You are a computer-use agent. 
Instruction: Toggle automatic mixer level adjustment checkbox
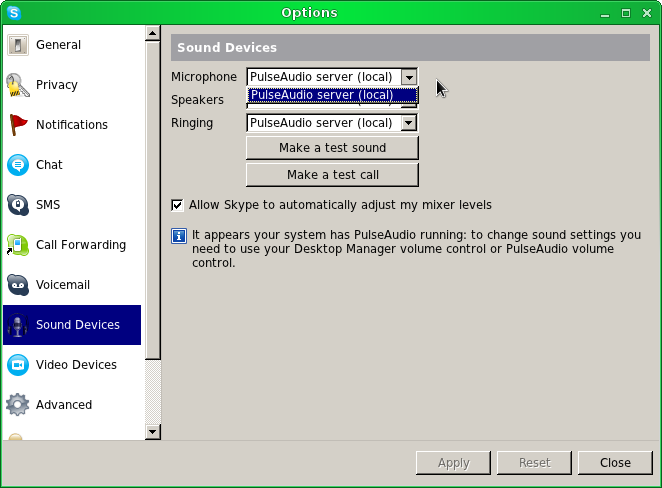tap(177, 205)
